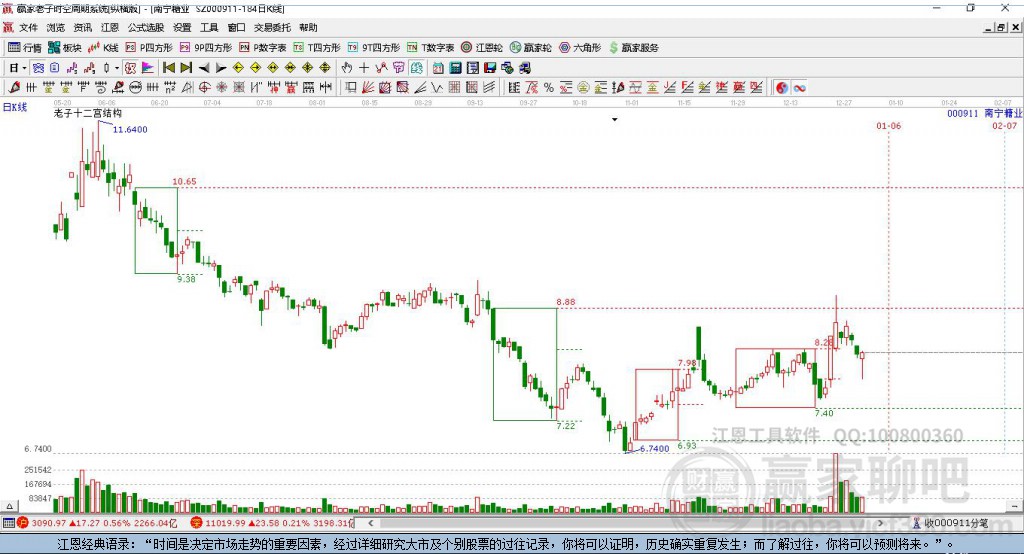This screenshot has height=554, width=1024.
Task: Click the last yellow diamond arrow icon
Action: click(x=325, y=68)
